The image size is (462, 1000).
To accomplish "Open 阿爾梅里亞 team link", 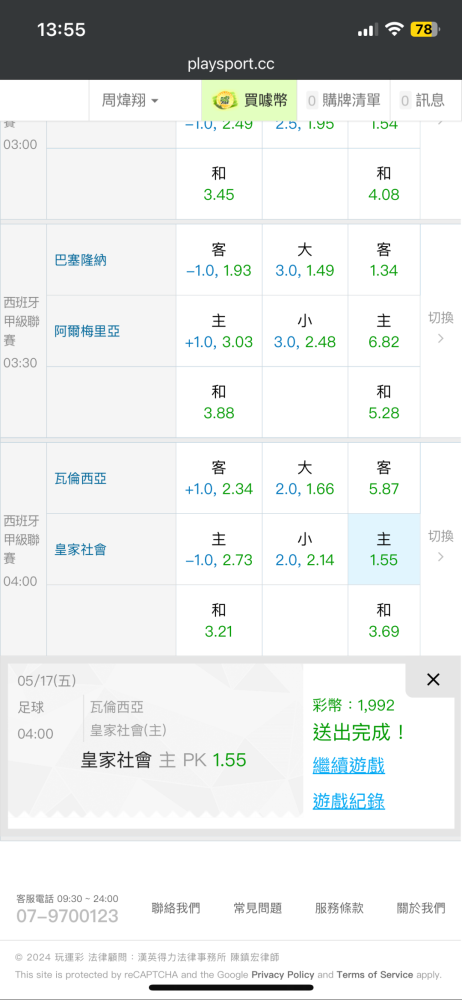I will coord(87,331).
